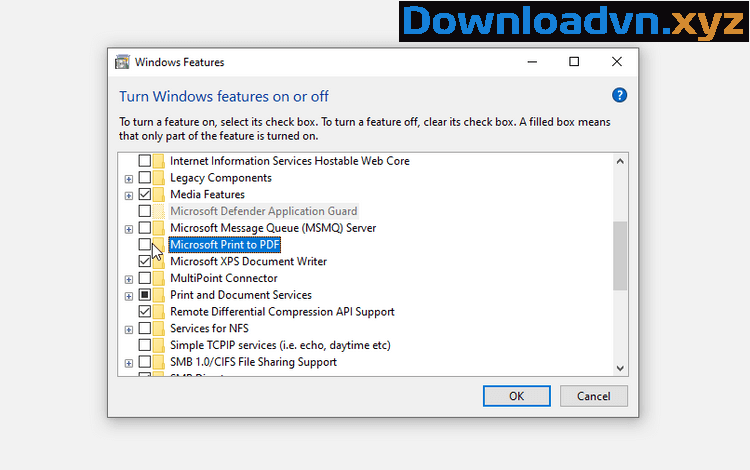The image size is (750, 470).
Task: Click the Microsoft Message Queue folder icon
Action: 159,228
